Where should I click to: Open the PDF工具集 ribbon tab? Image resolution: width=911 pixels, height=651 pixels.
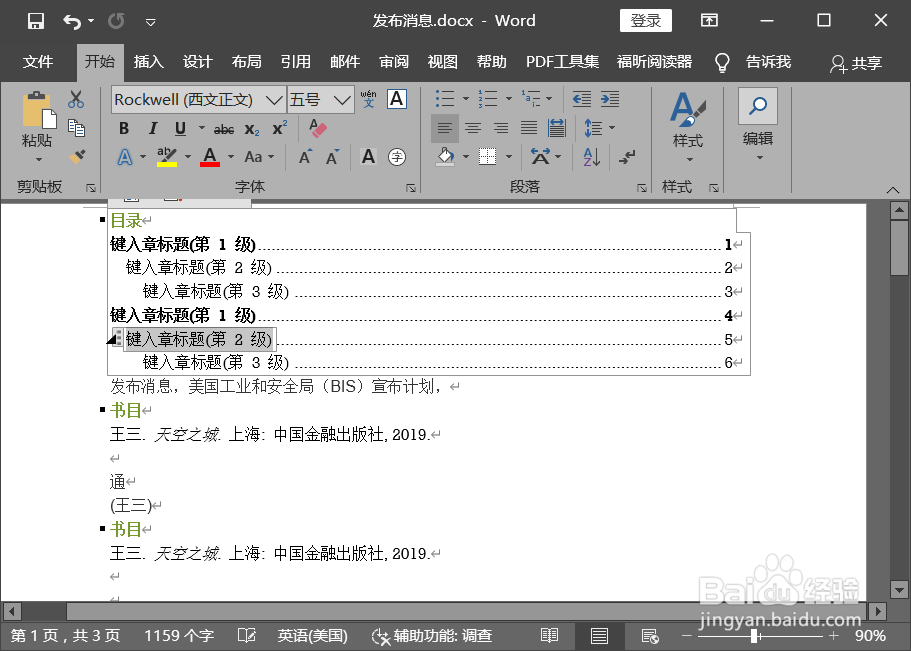click(x=562, y=61)
